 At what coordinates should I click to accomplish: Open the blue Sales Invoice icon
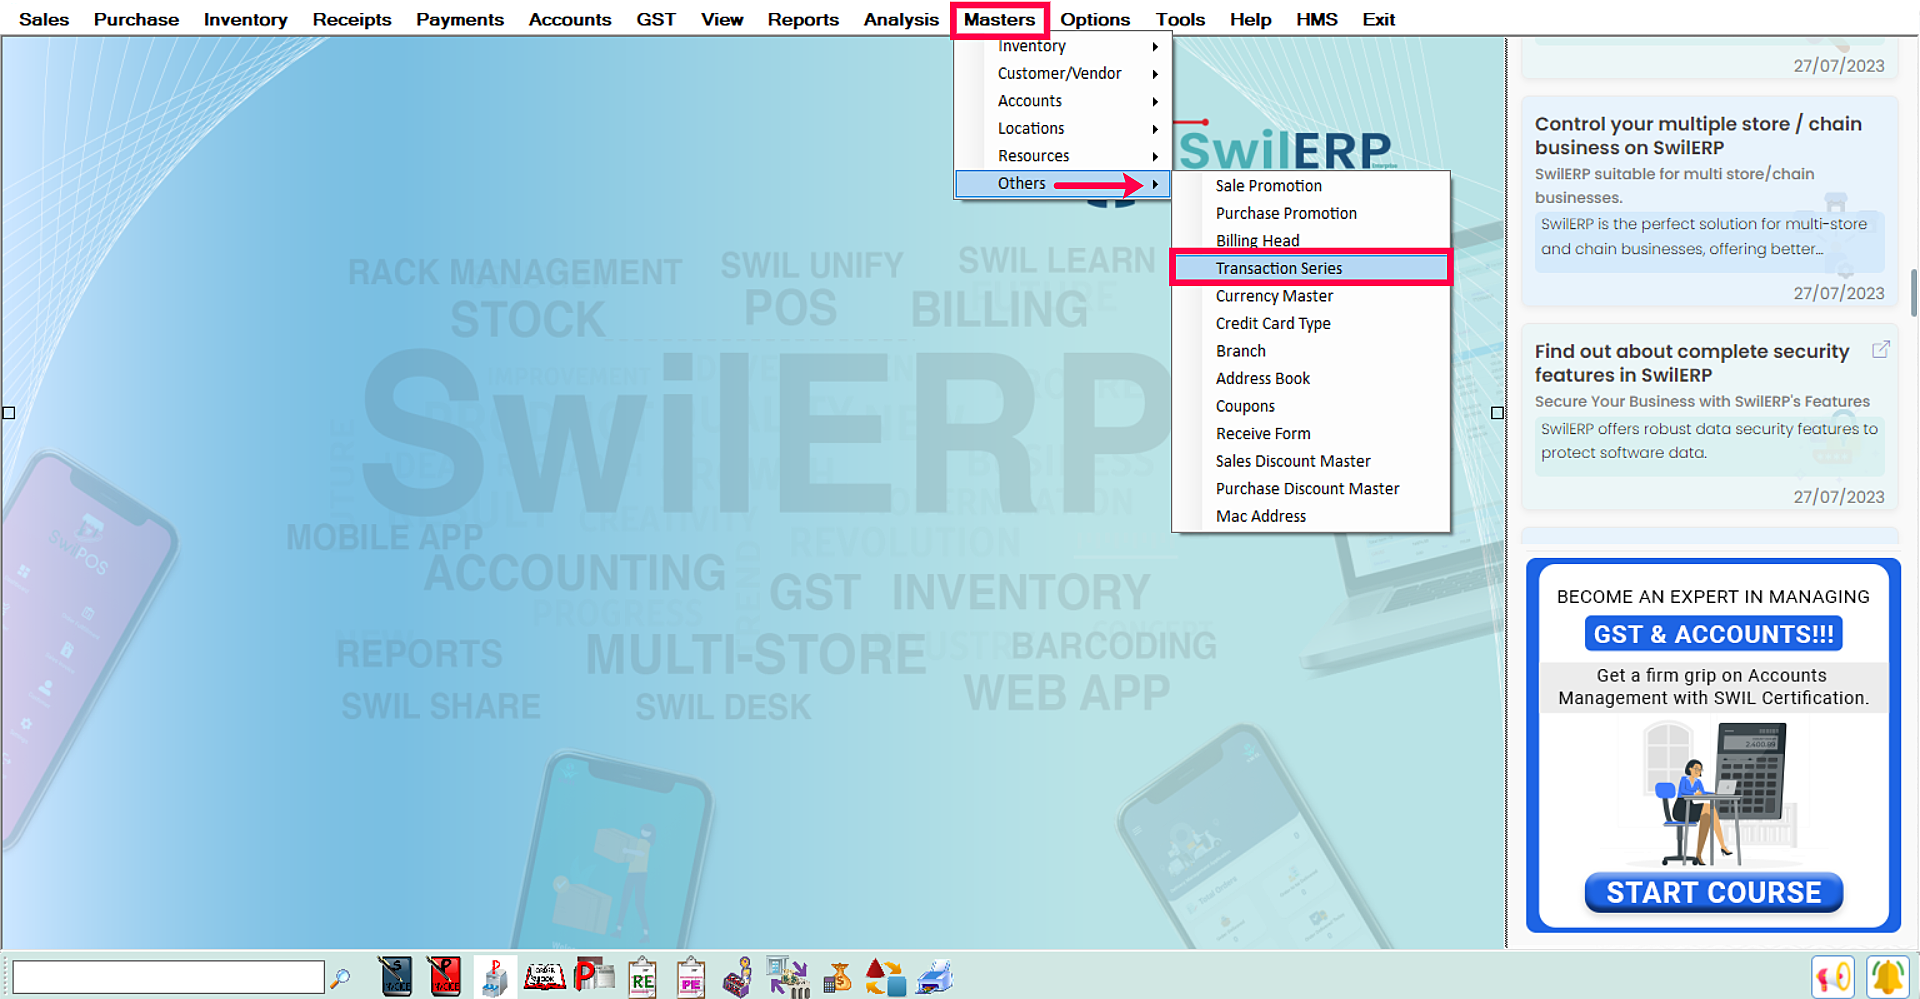[x=396, y=977]
